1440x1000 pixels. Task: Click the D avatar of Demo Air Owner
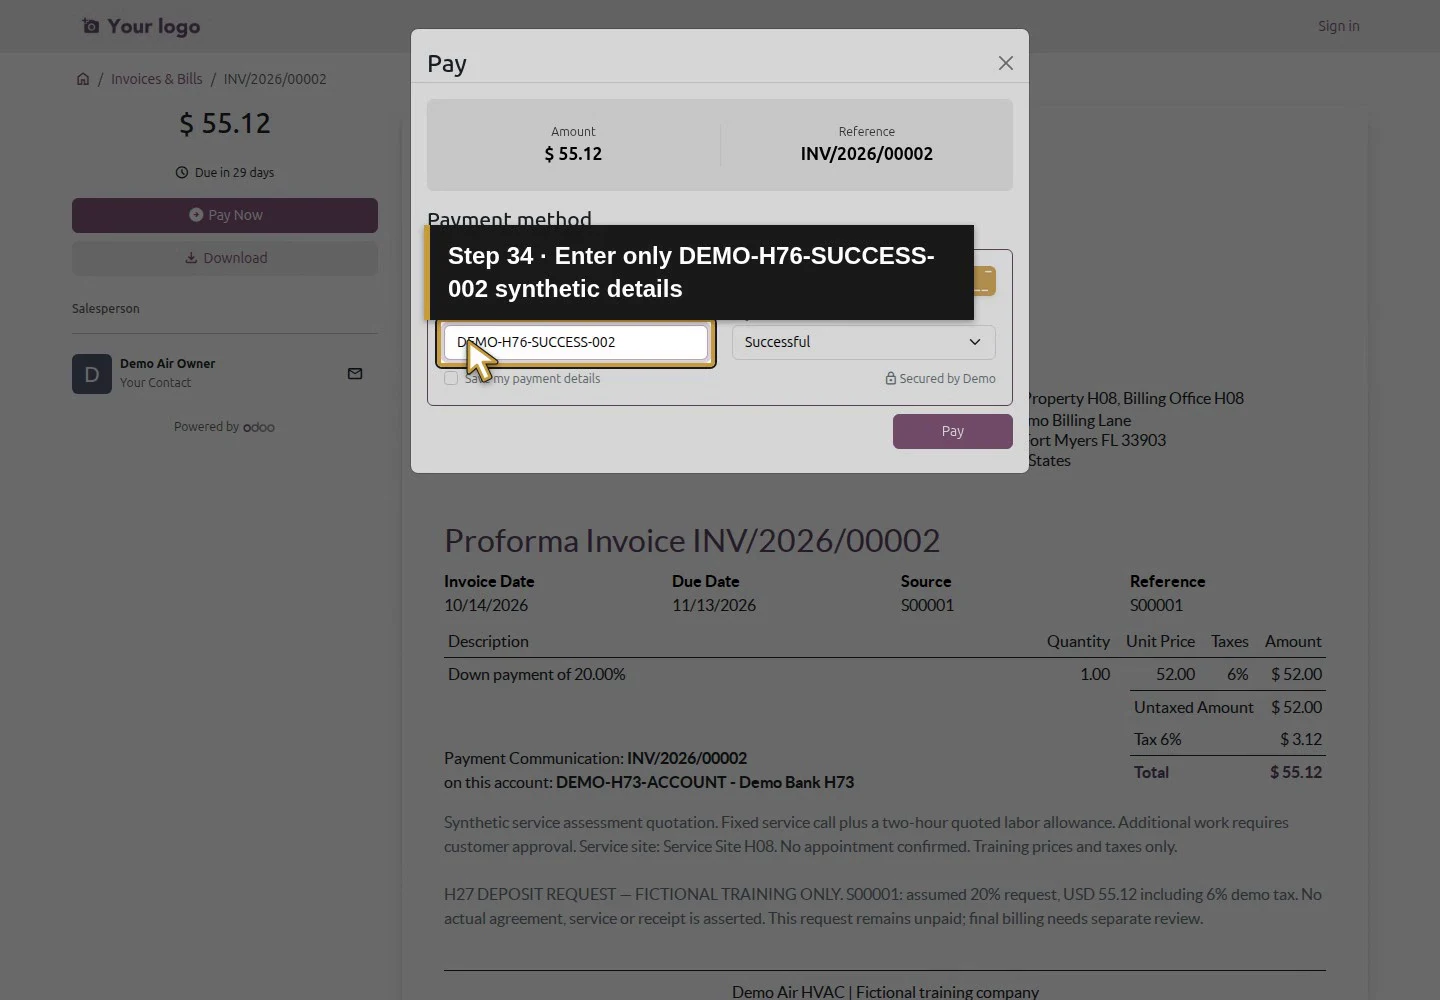click(92, 374)
